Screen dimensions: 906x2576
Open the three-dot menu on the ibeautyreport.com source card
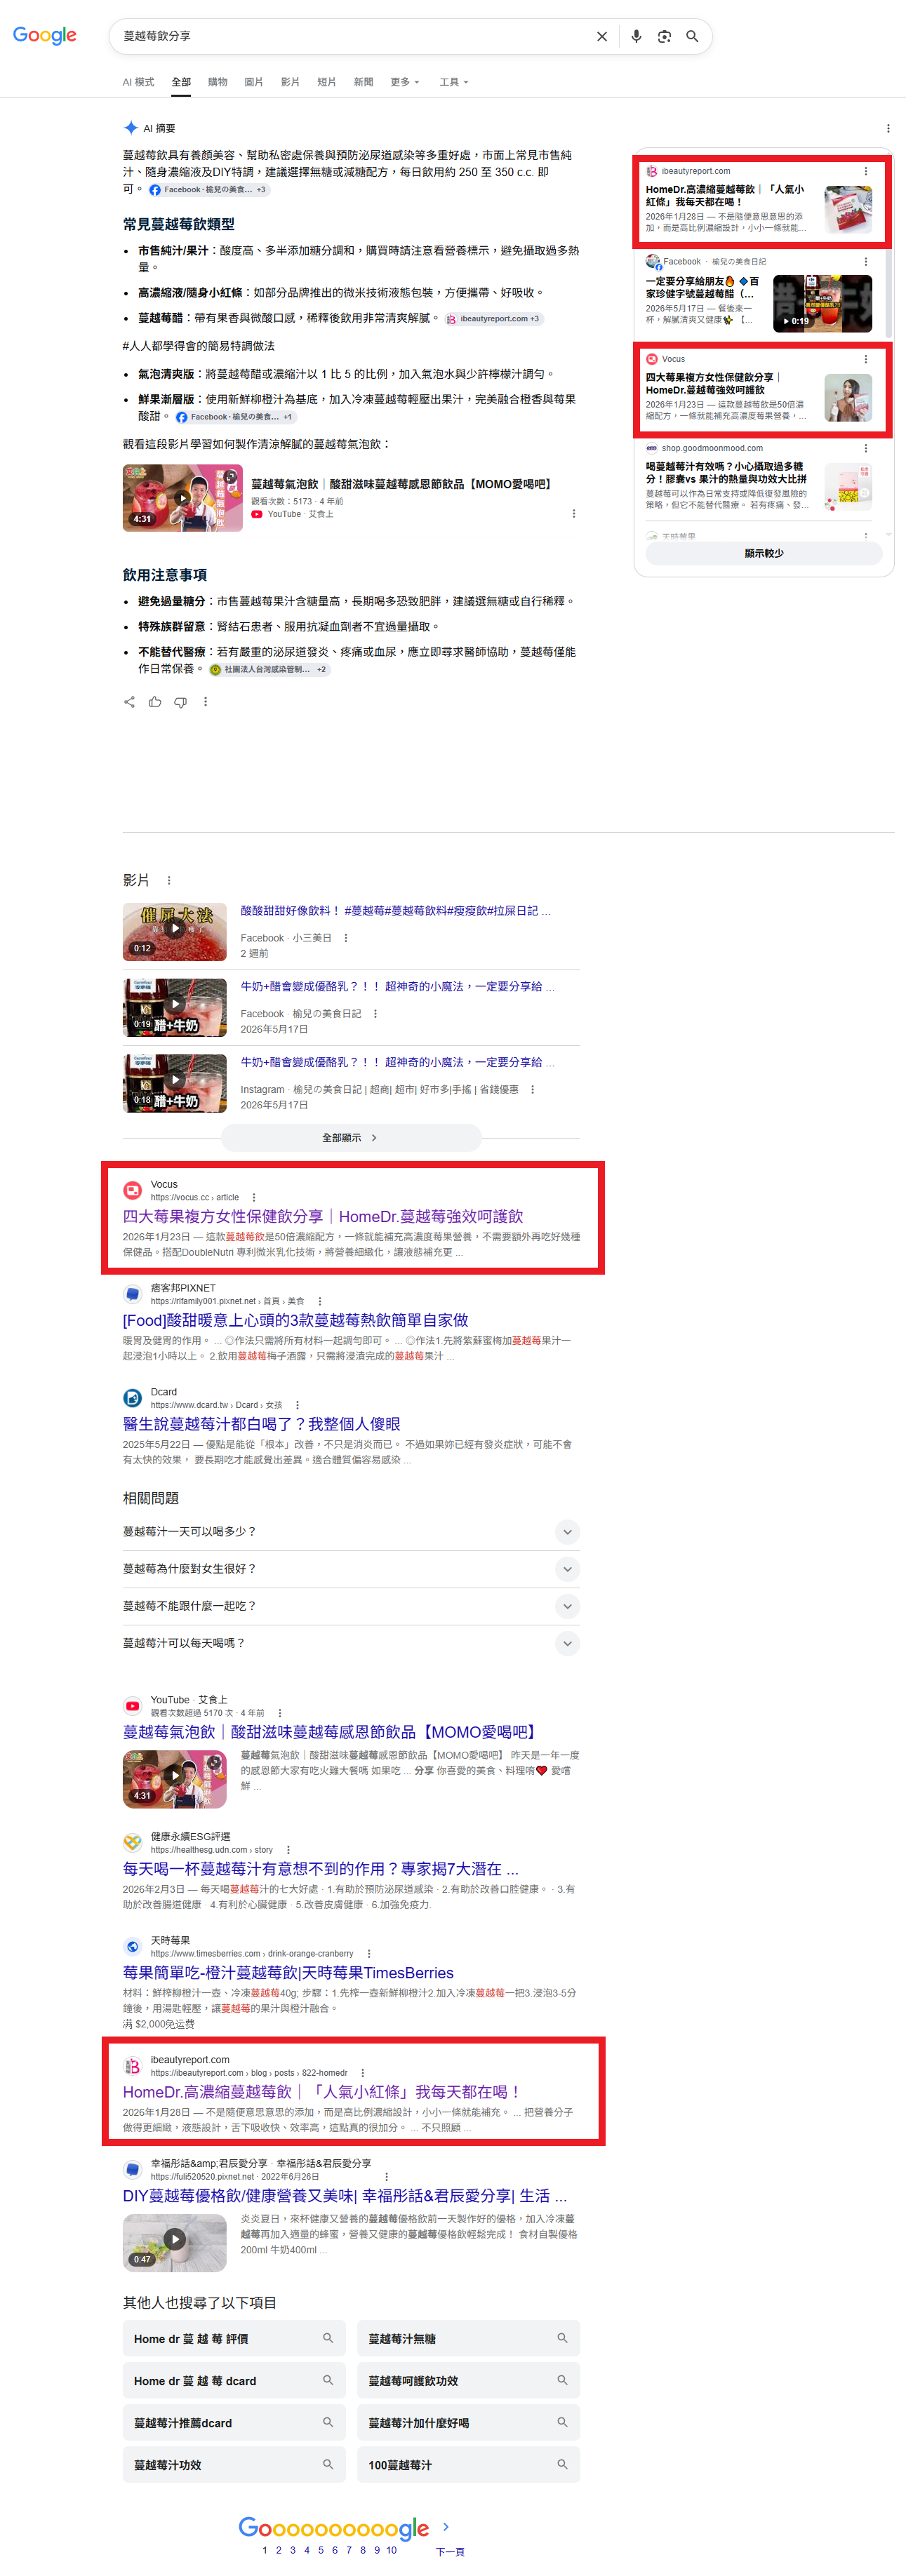(866, 172)
